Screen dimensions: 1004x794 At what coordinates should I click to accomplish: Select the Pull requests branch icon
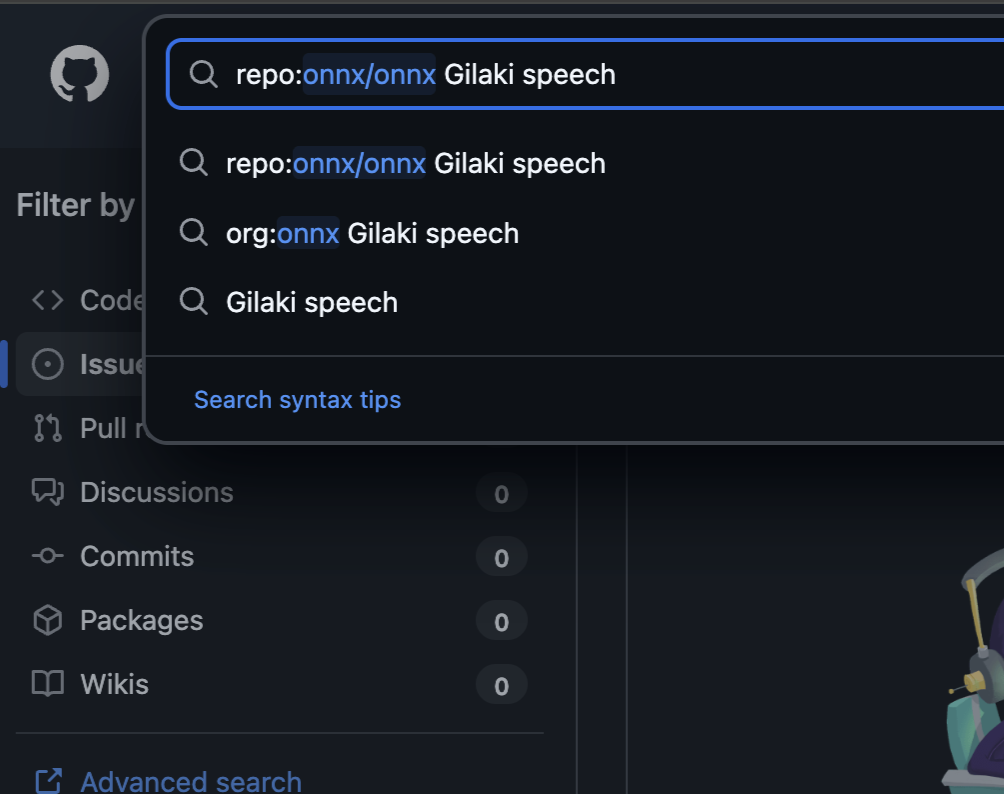point(47,428)
